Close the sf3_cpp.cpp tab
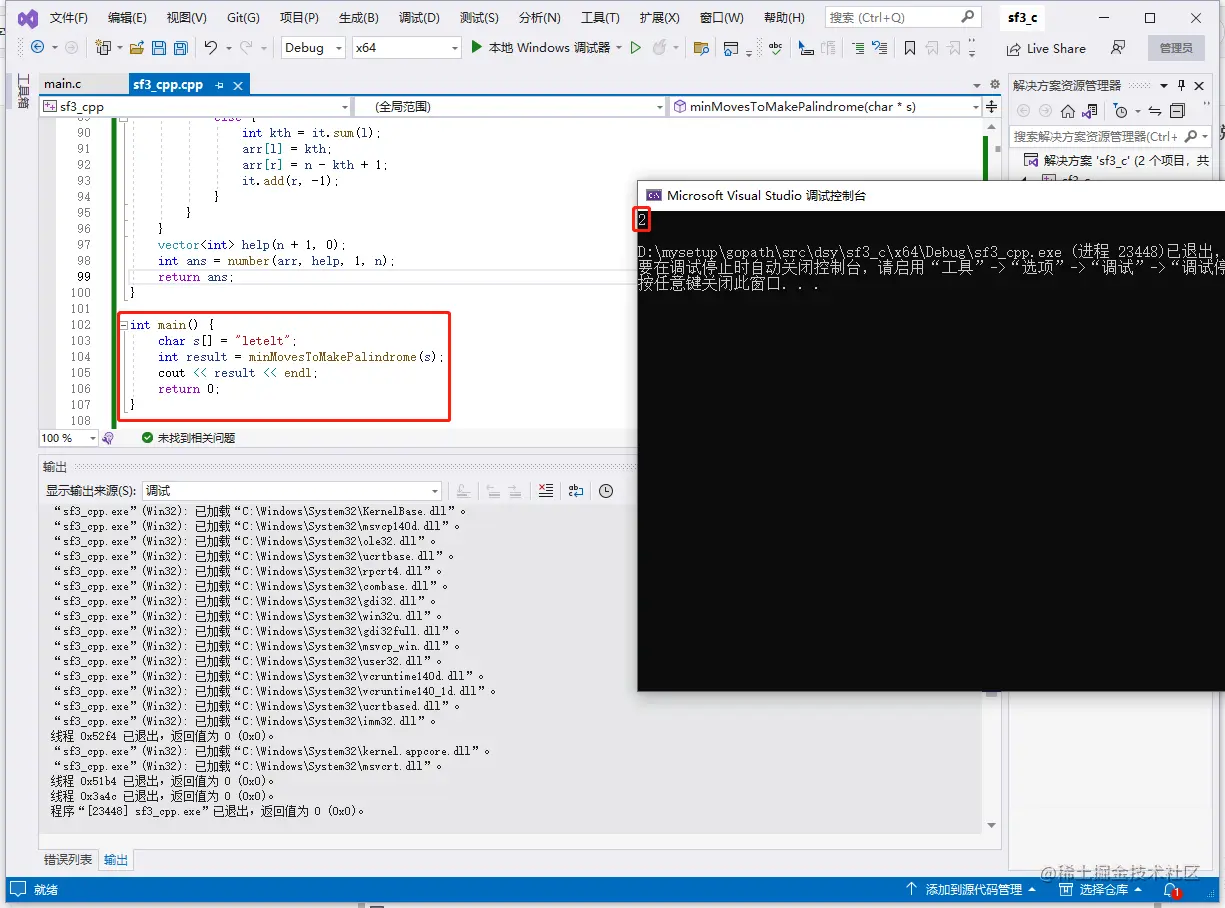This screenshot has height=908, width=1225. [x=238, y=85]
